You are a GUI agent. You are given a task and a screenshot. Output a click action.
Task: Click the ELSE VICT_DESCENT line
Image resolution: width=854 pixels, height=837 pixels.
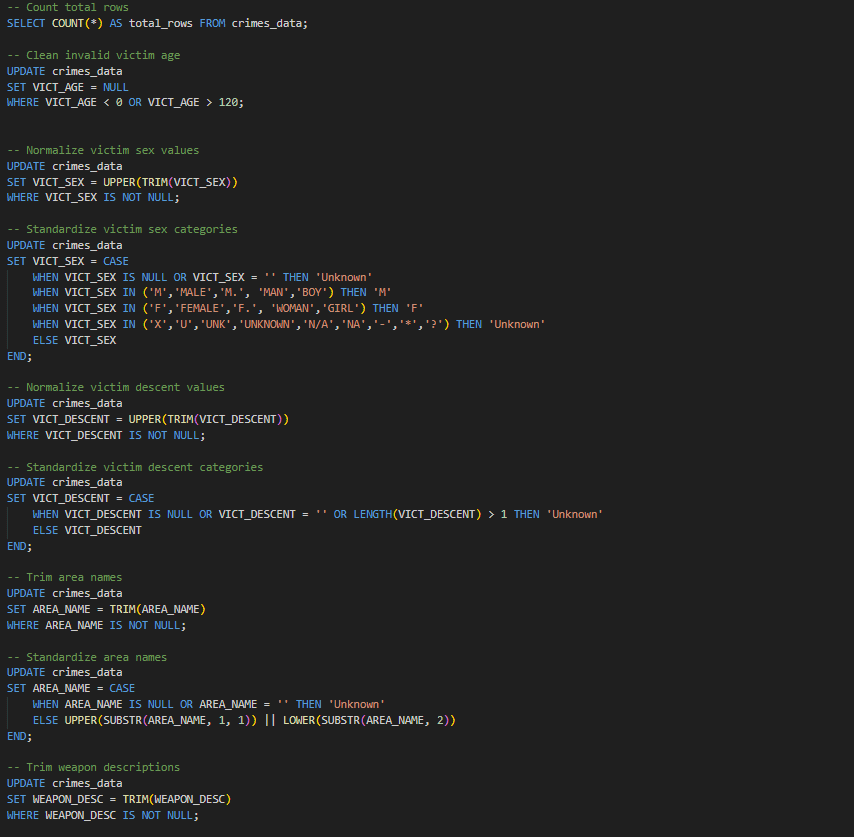[87, 530]
